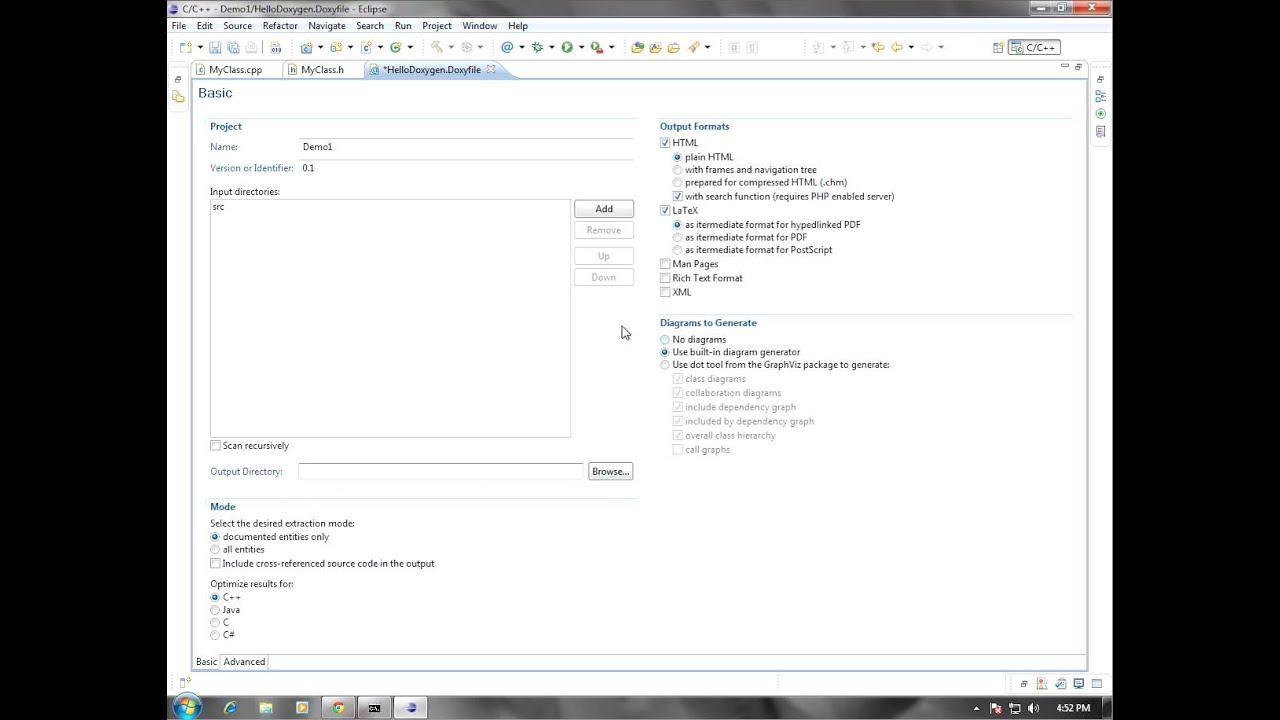Viewport: 1280px width, 720px height.
Task: Click the command prompt taskbar icon
Action: pyautogui.click(x=374, y=707)
